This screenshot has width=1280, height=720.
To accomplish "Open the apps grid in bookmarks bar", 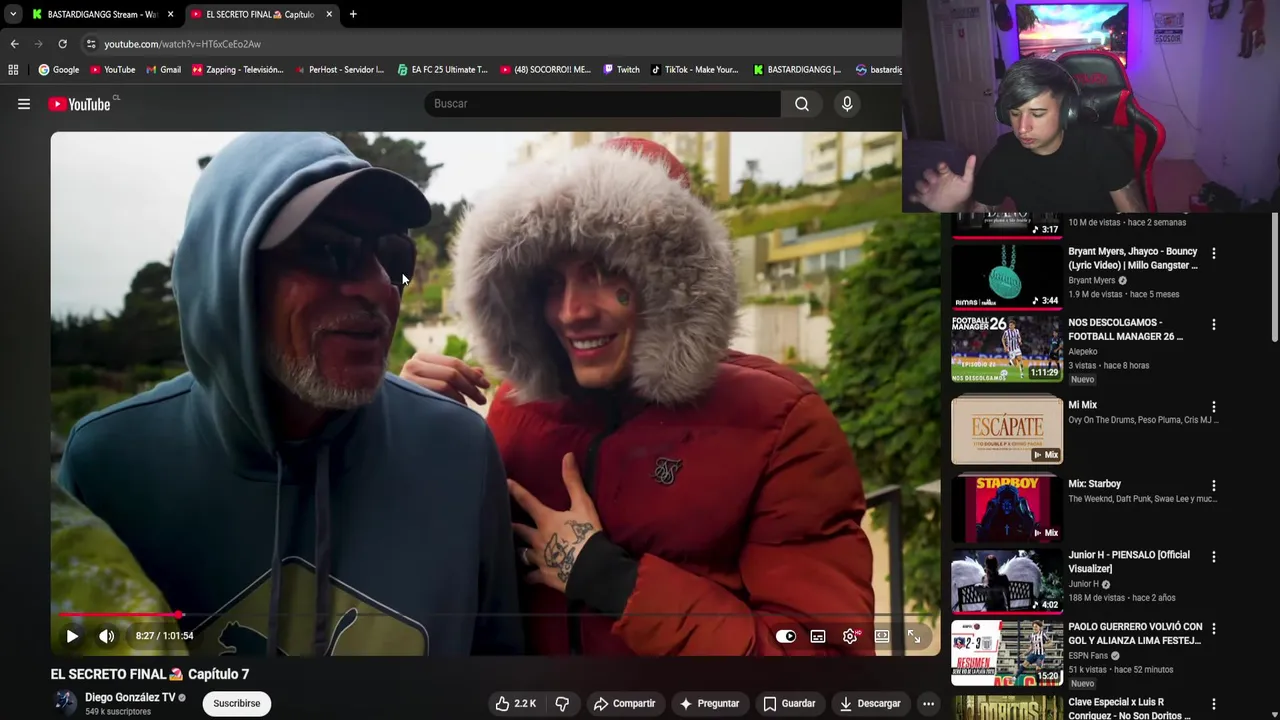I will pos(13,70).
